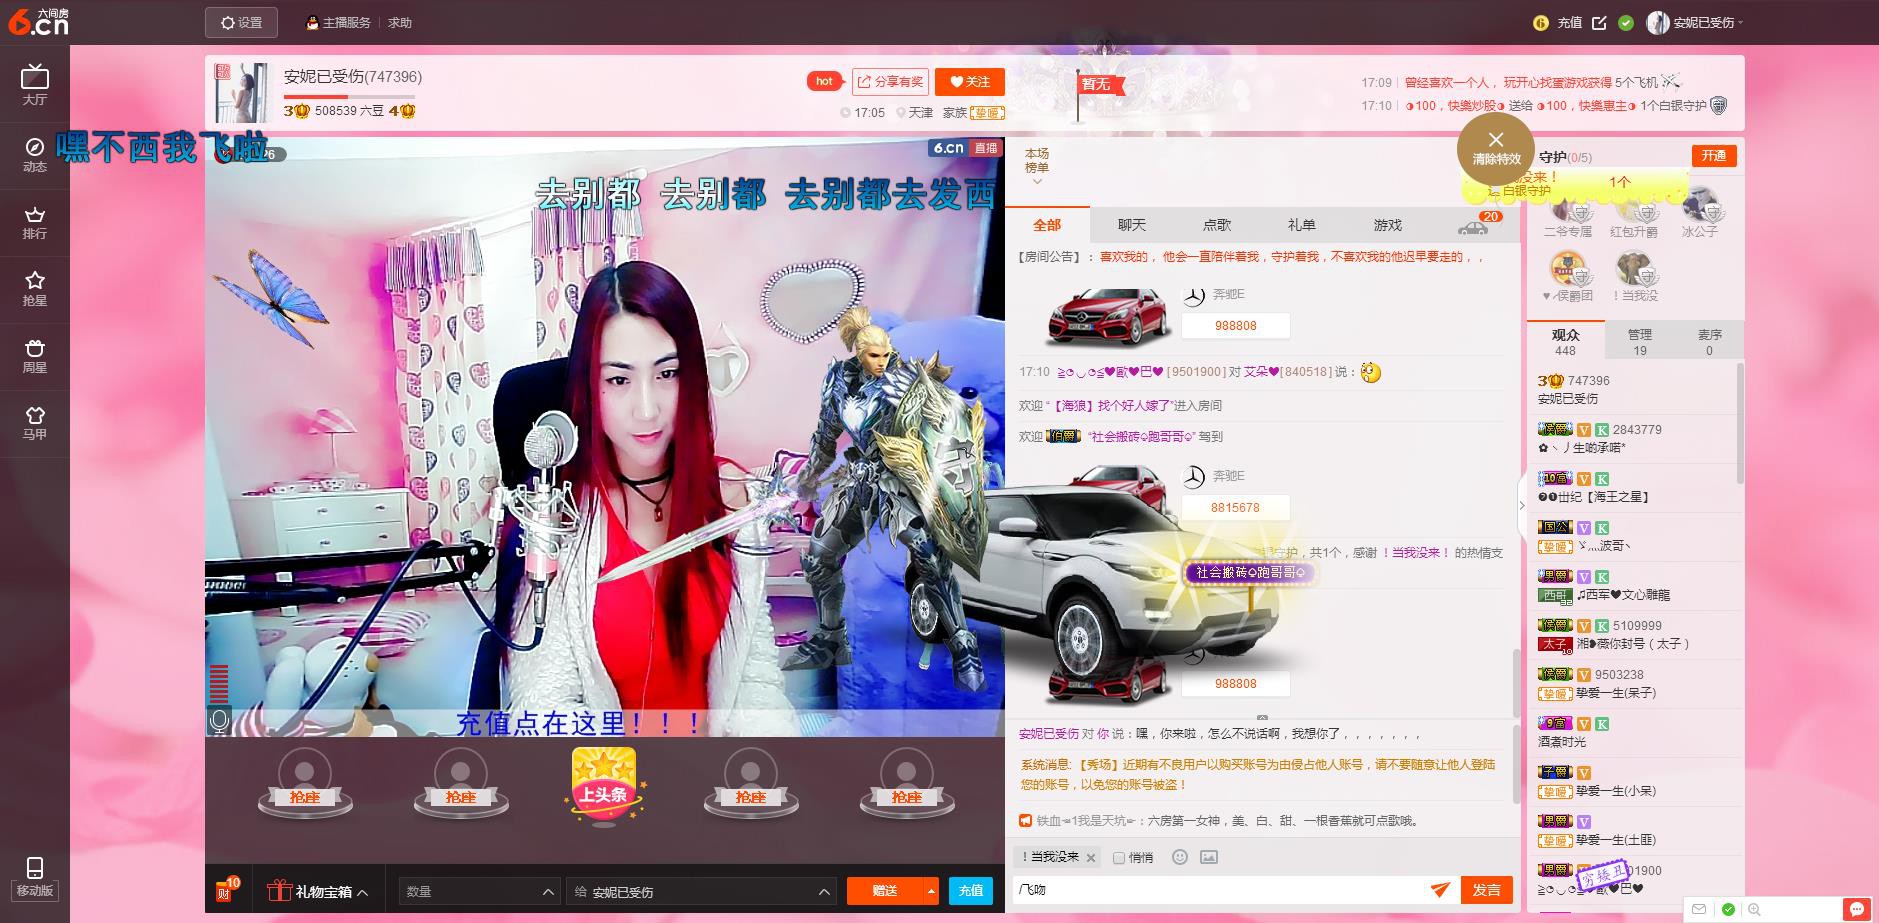Click the 社会搬砖✿跑哥哥✿ username link in chat
Viewport: 1879px width, 923px height.
pyautogui.click(x=1140, y=437)
